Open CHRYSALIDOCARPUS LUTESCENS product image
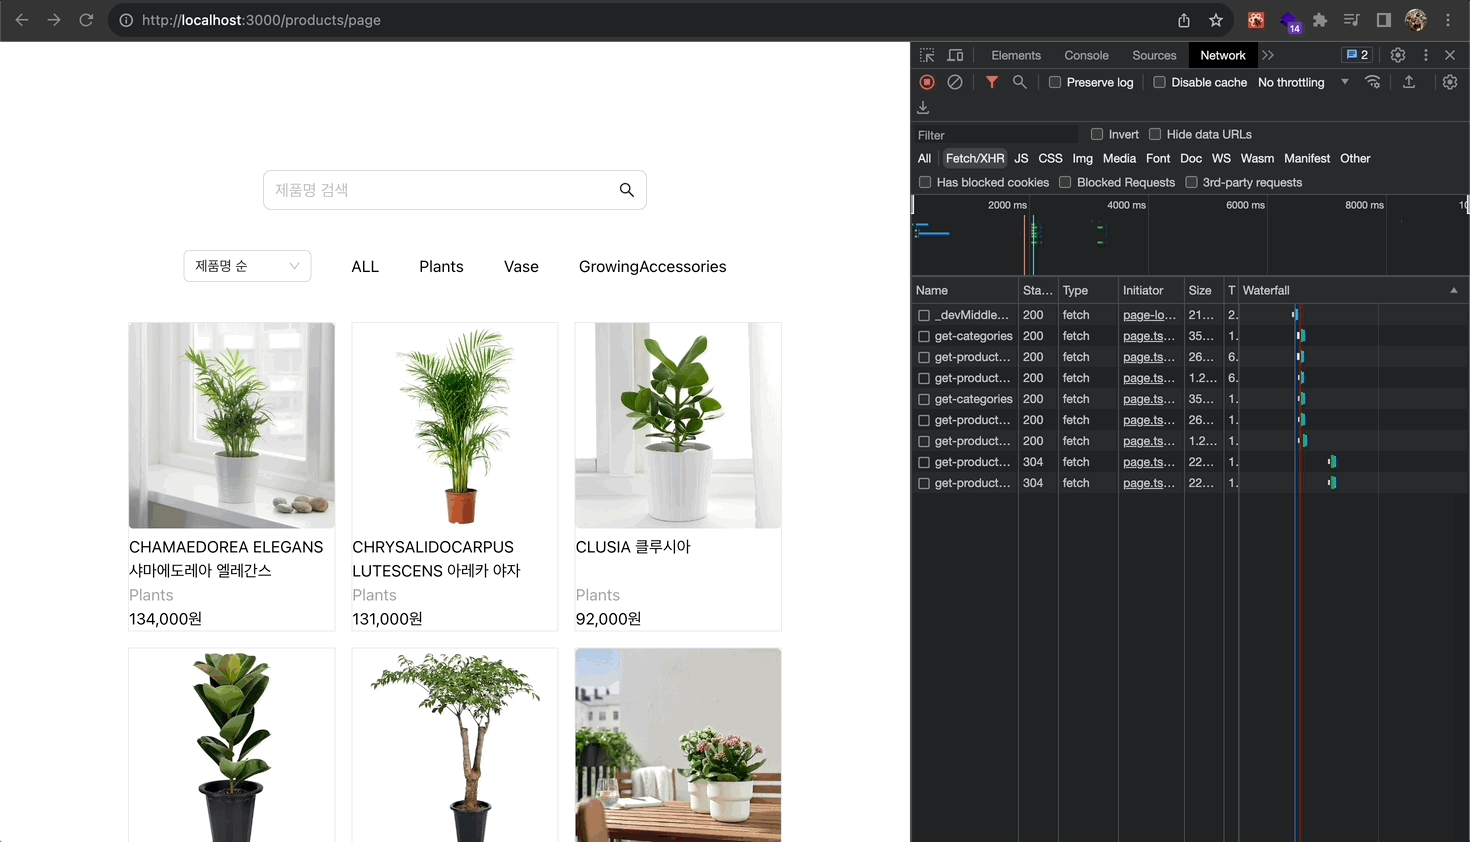Viewport: 1470px width, 842px height. 455,425
